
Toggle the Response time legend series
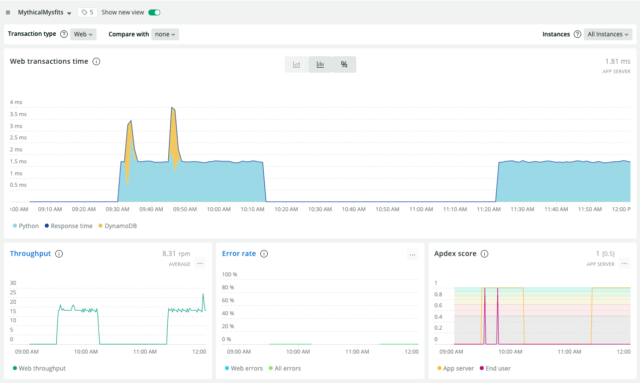(x=69, y=226)
